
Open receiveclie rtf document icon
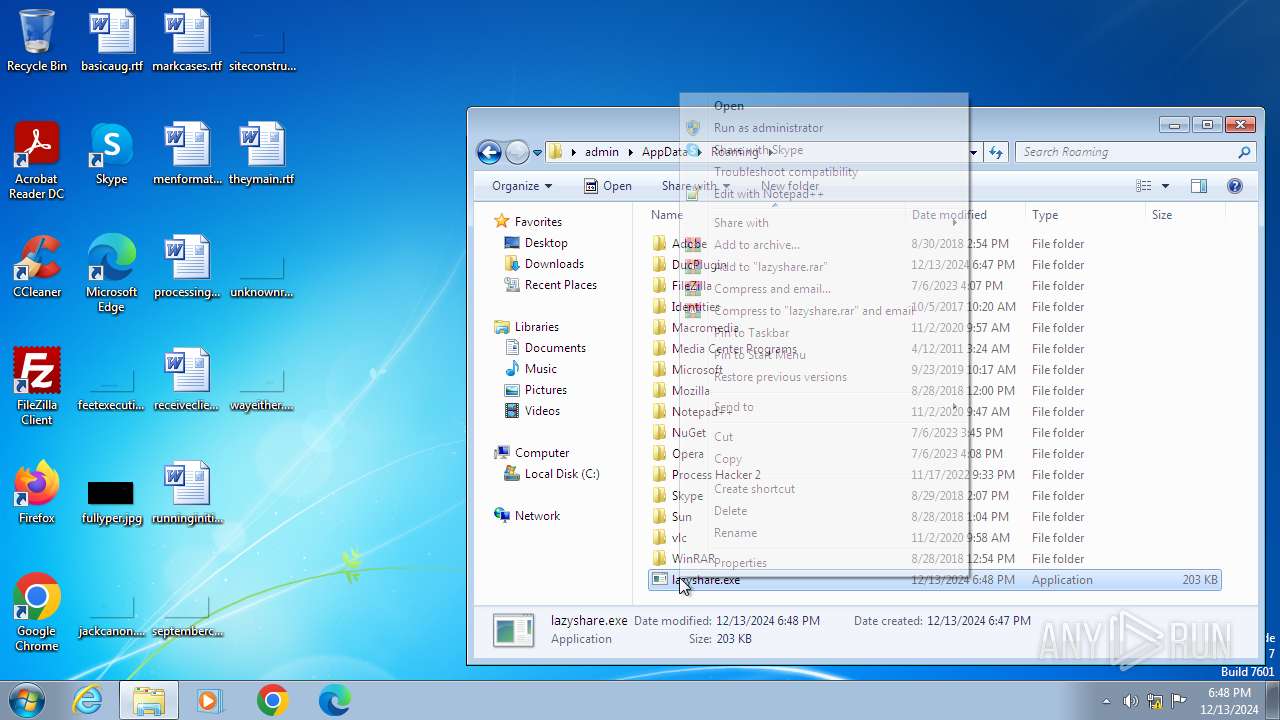point(187,380)
